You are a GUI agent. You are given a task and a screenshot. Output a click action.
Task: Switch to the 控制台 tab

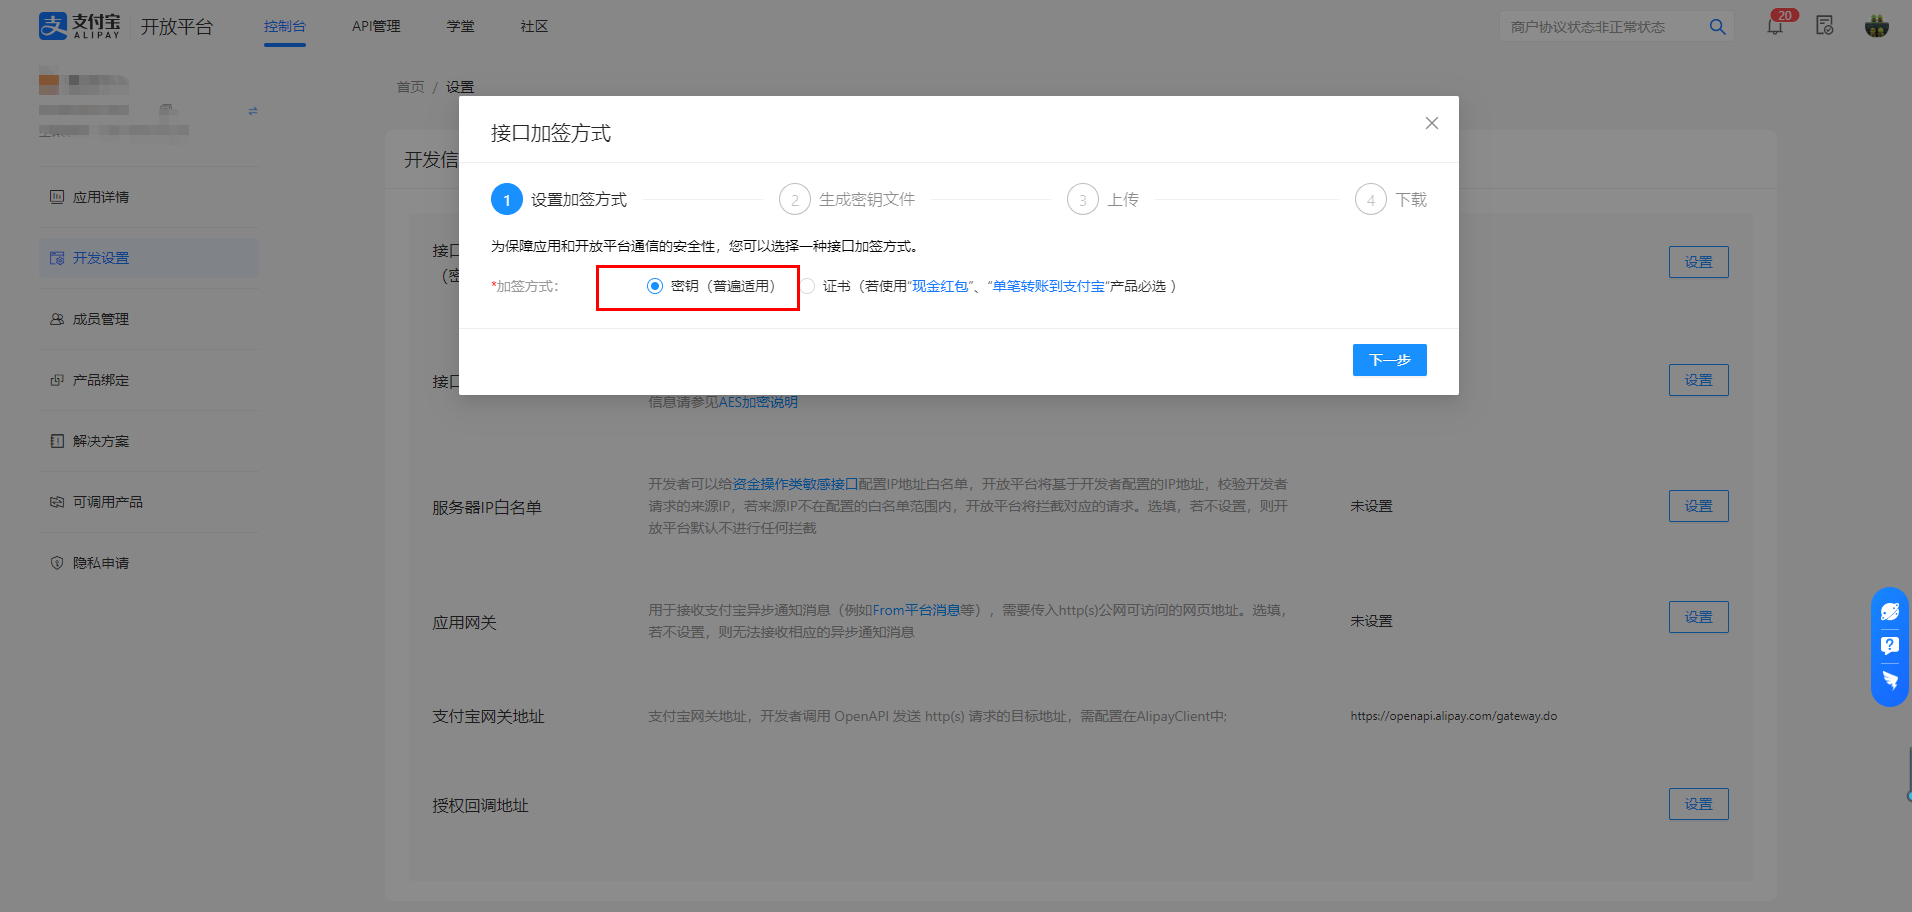tap(285, 27)
